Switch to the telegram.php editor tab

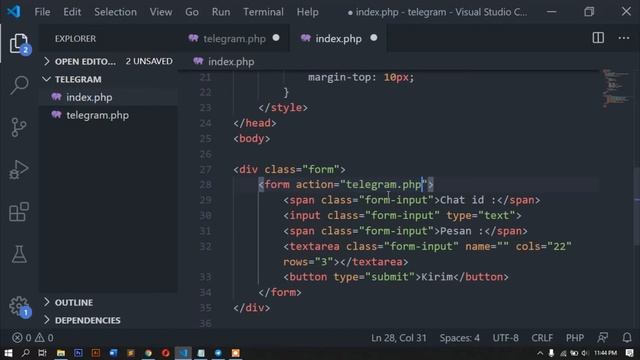tap(234, 38)
